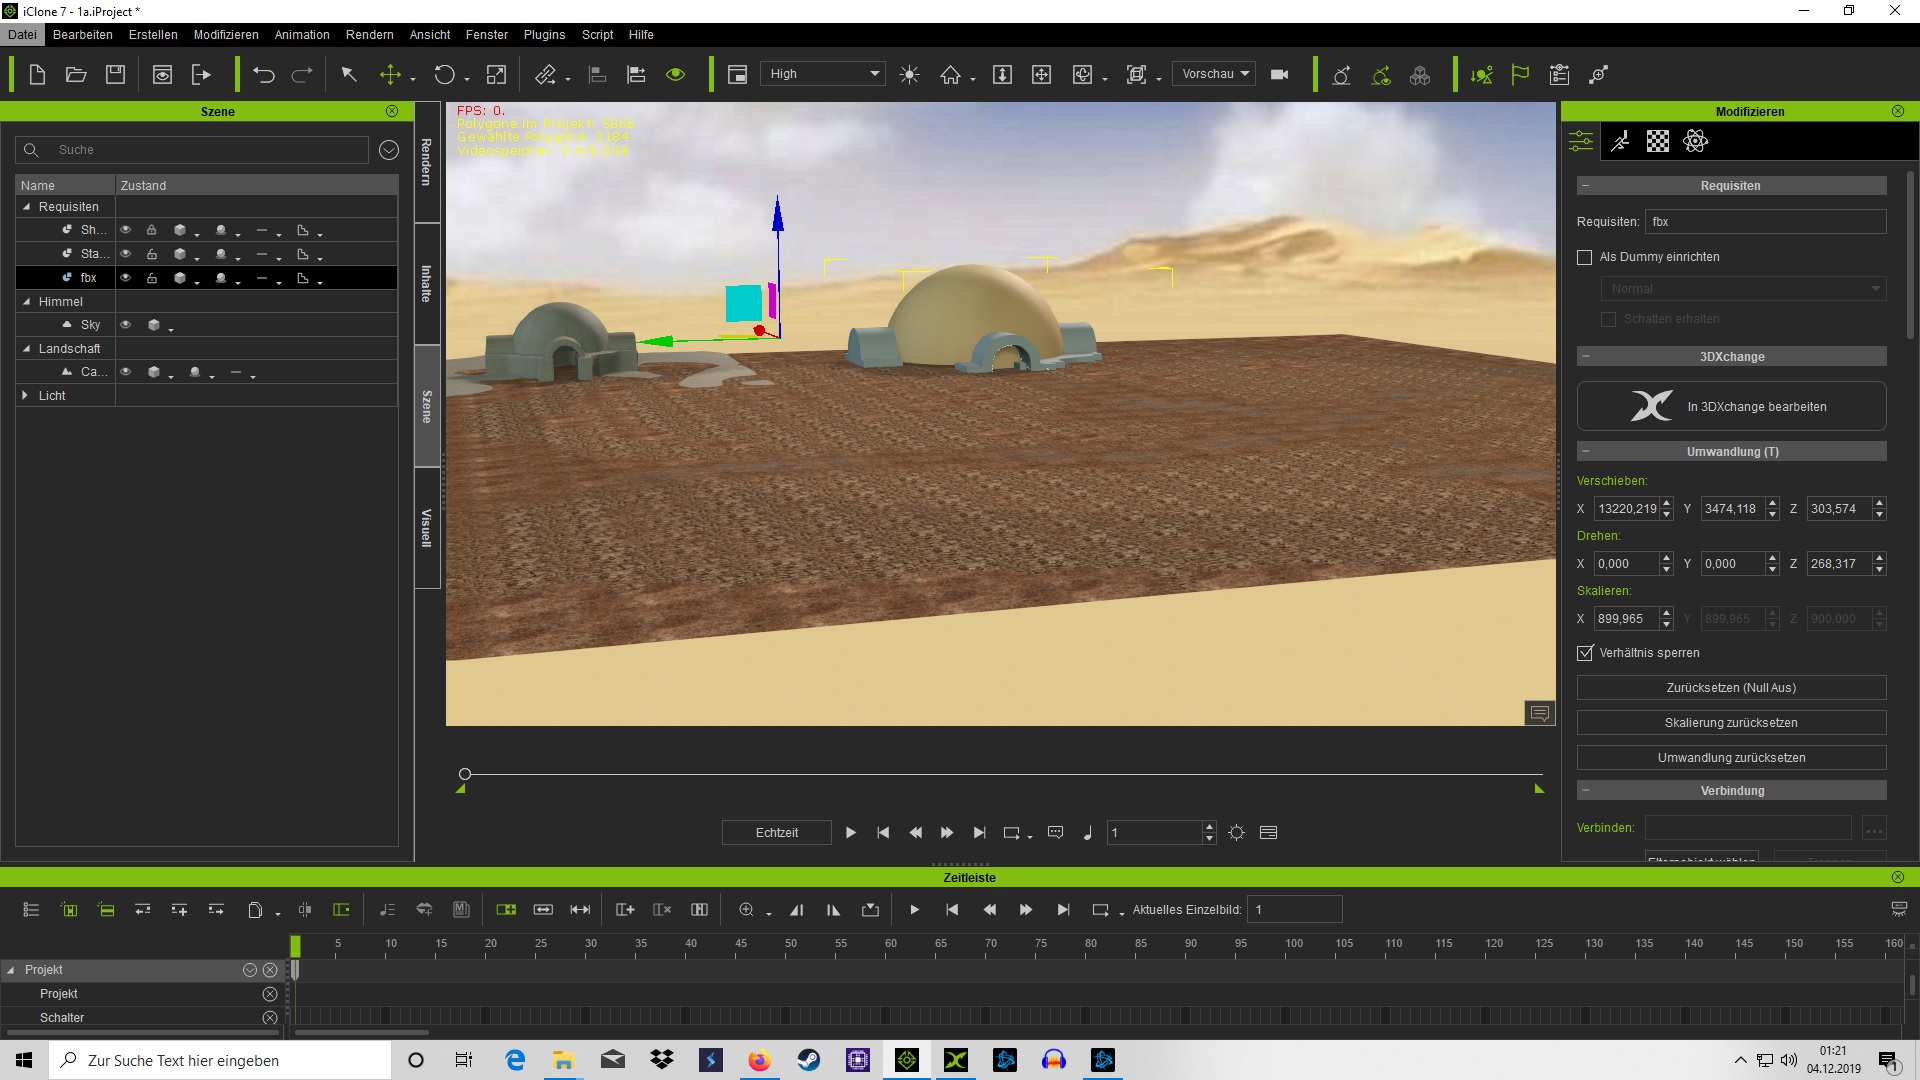Collapse the Himmel tree group
Image resolution: width=1920 pixels, height=1080 pixels.
27,302
